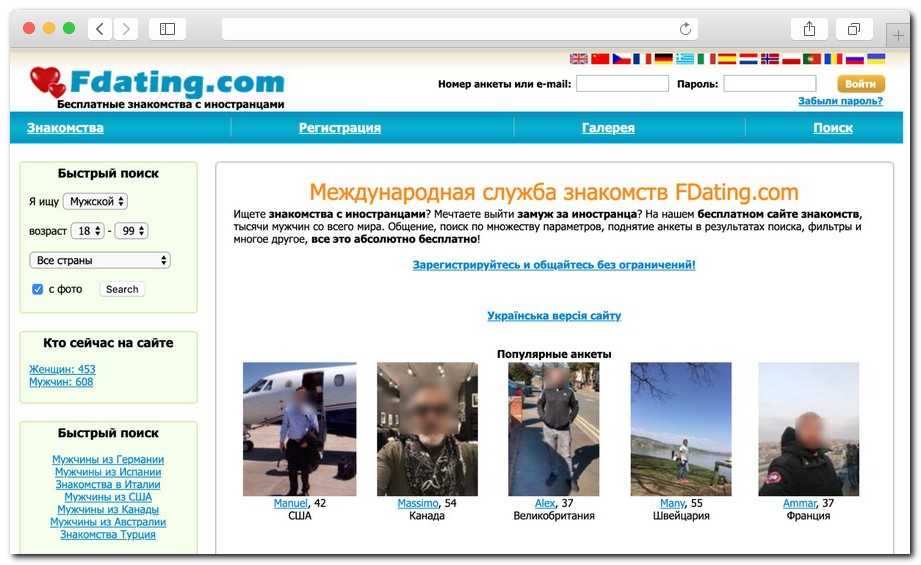This screenshot has width=921, height=565.
Task: Choose the Czech flag language
Action: click(621, 59)
